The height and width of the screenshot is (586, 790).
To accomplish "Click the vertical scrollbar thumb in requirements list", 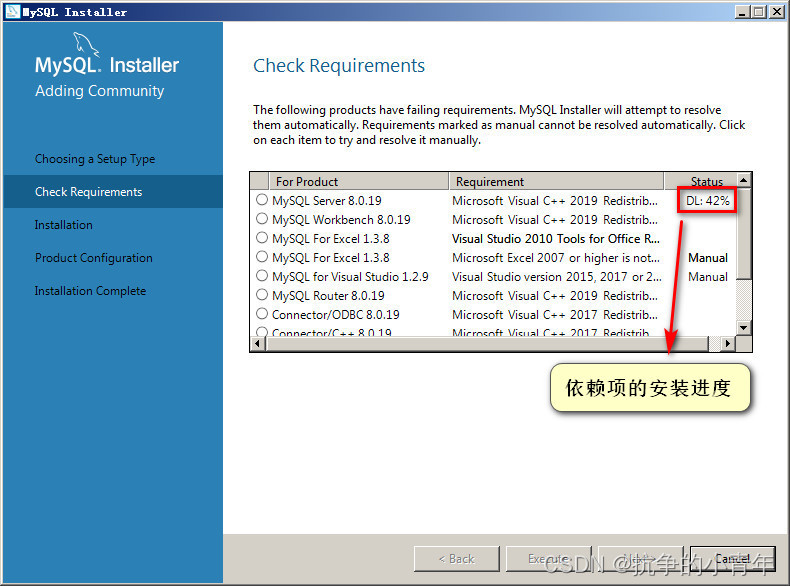I will coord(744,233).
